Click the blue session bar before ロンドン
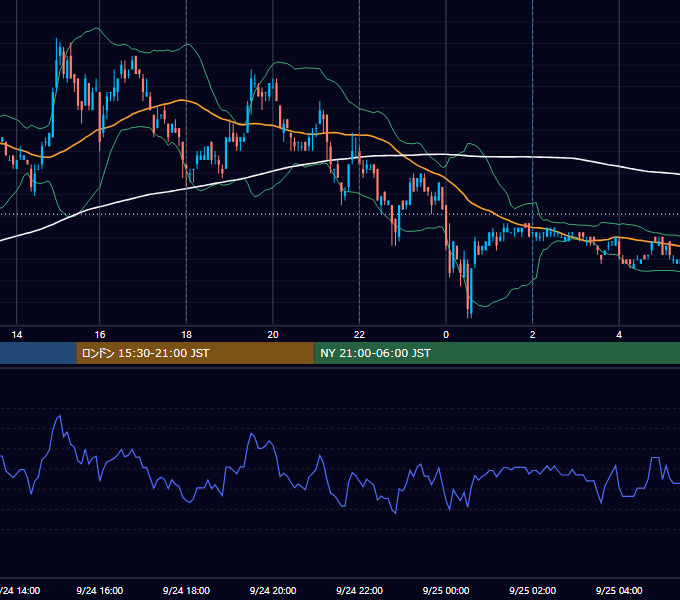The height and width of the screenshot is (600, 680). point(38,353)
